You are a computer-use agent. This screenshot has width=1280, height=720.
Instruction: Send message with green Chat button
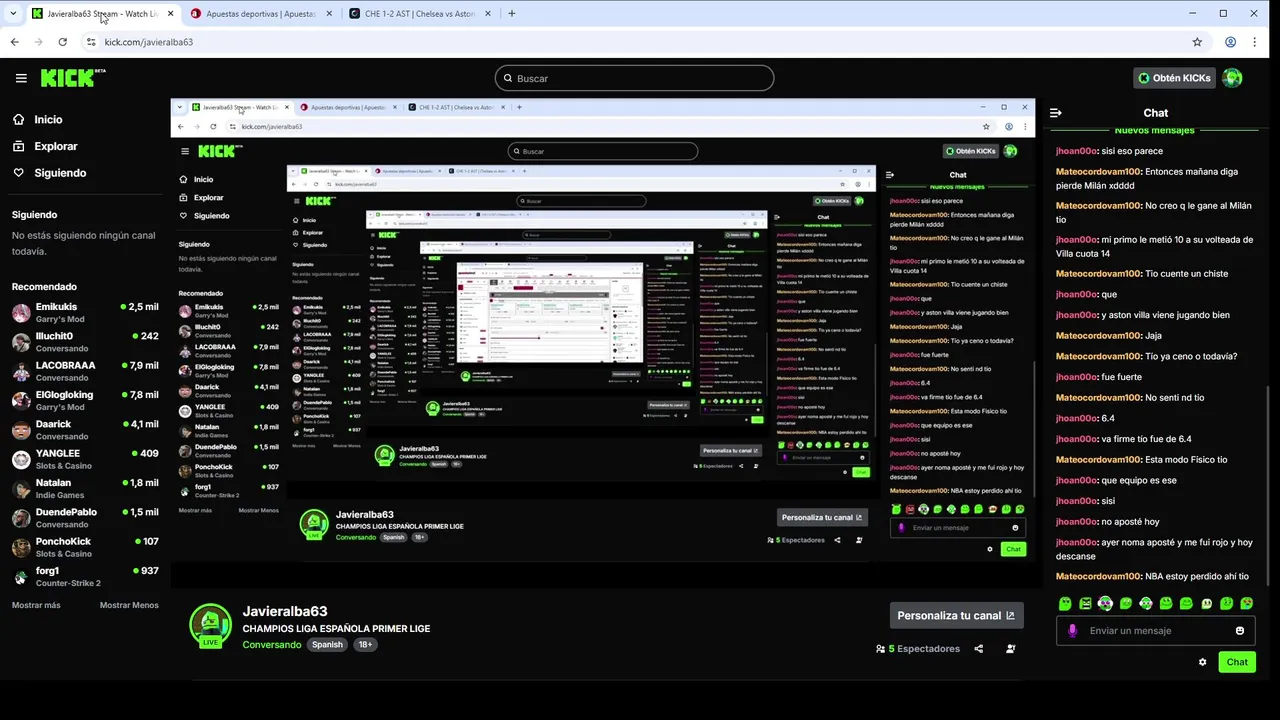1237,662
